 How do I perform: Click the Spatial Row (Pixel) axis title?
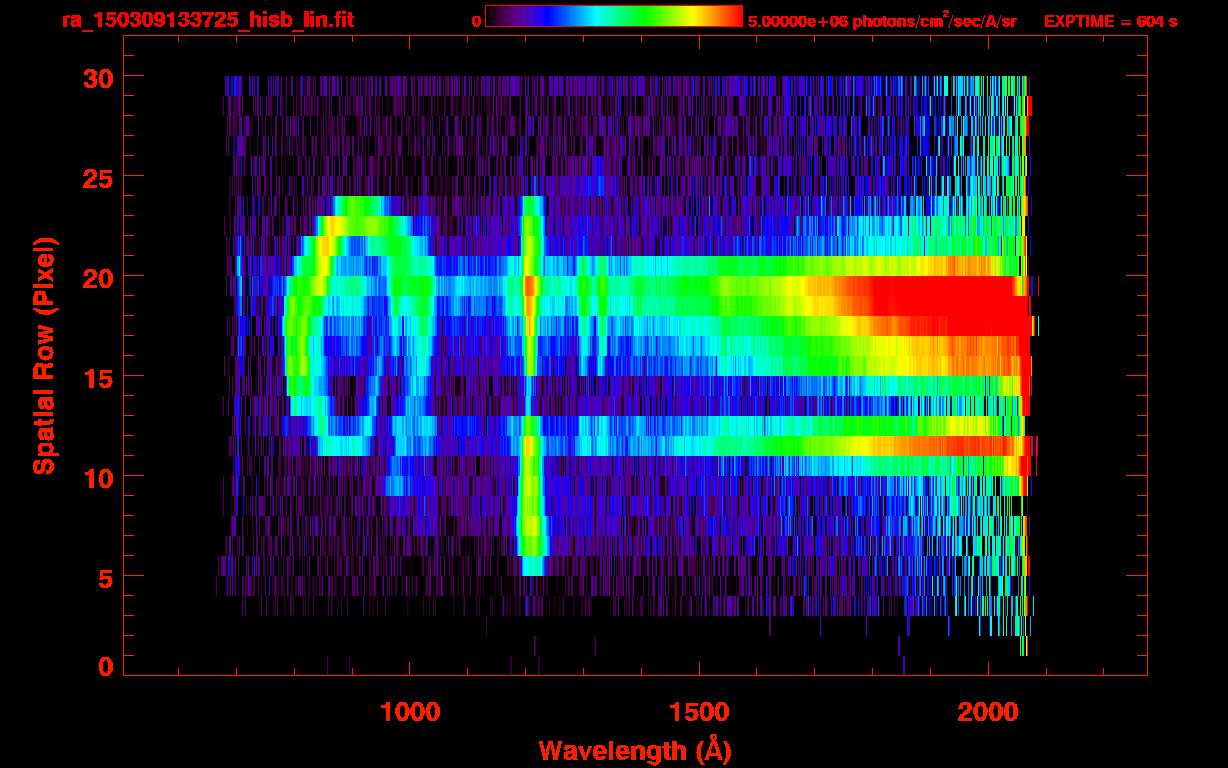(46, 356)
